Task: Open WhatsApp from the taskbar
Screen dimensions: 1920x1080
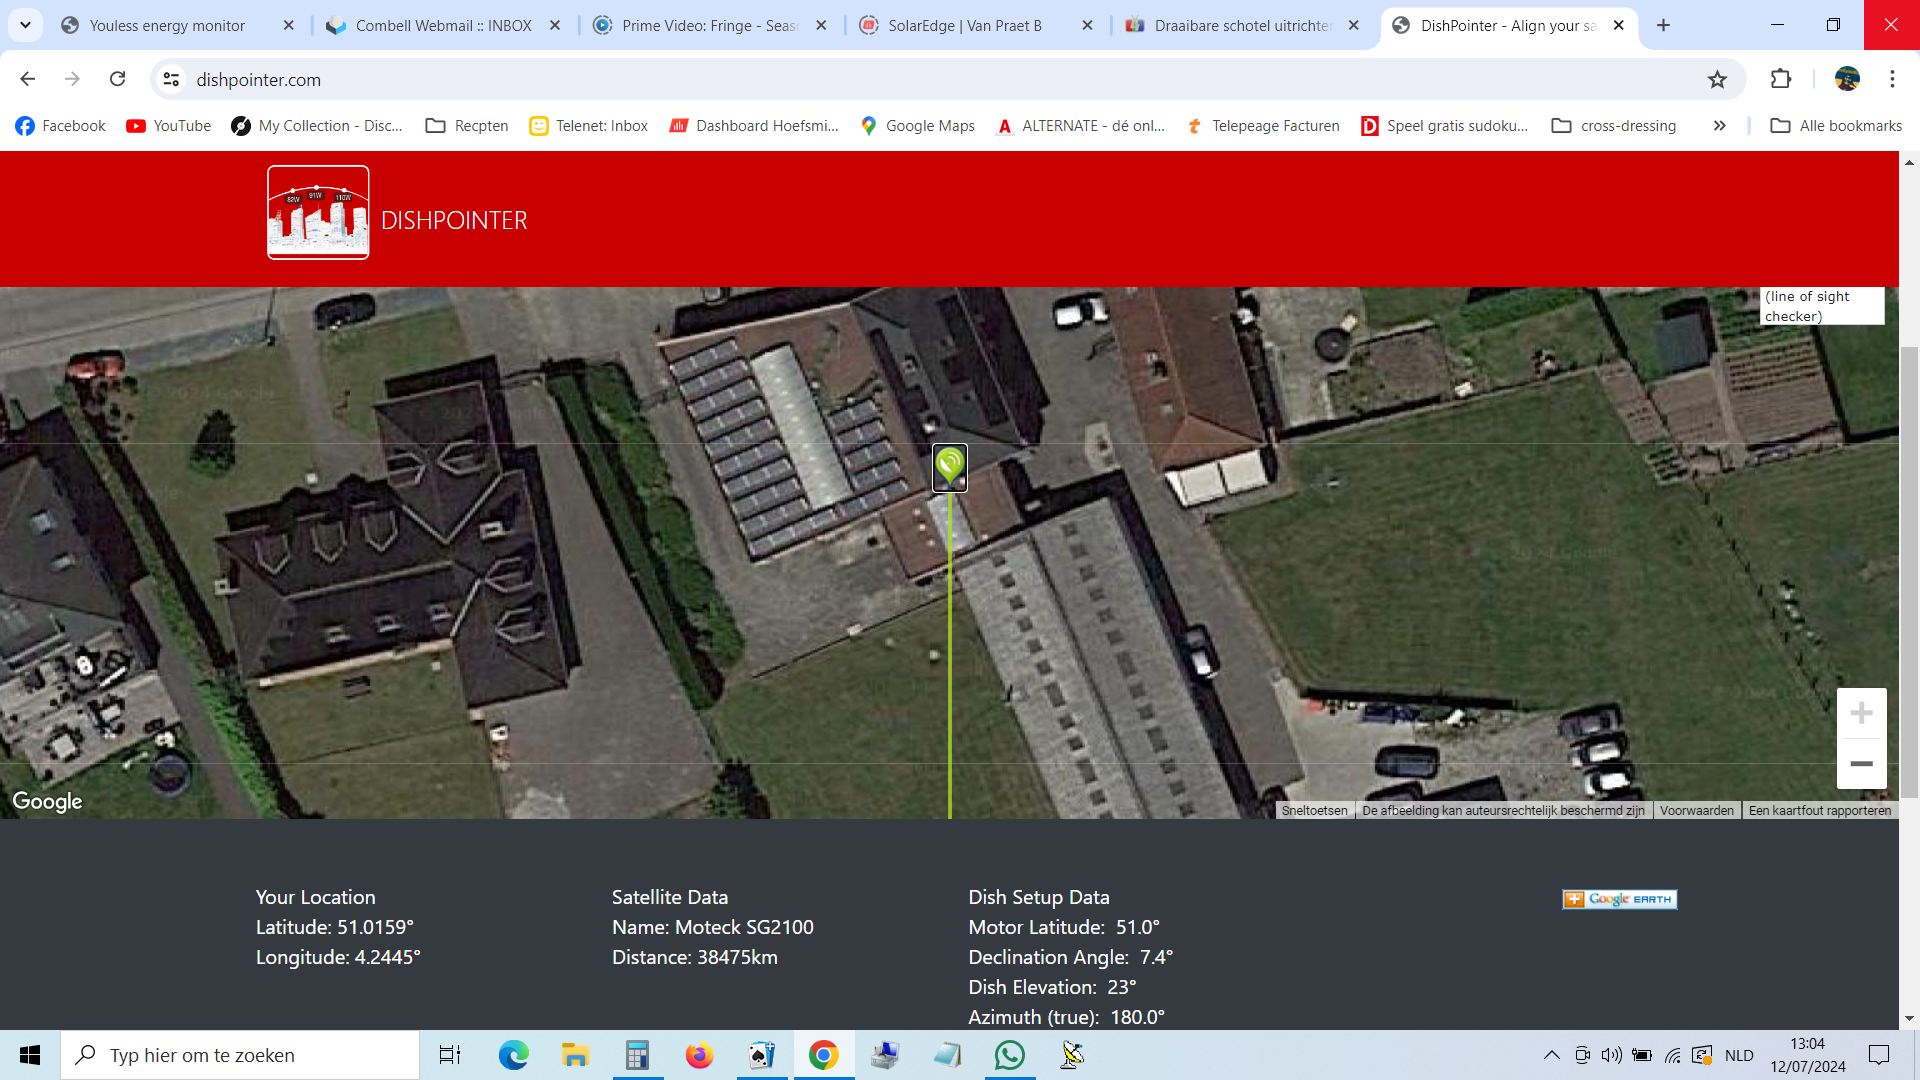Action: click(x=1010, y=1055)
